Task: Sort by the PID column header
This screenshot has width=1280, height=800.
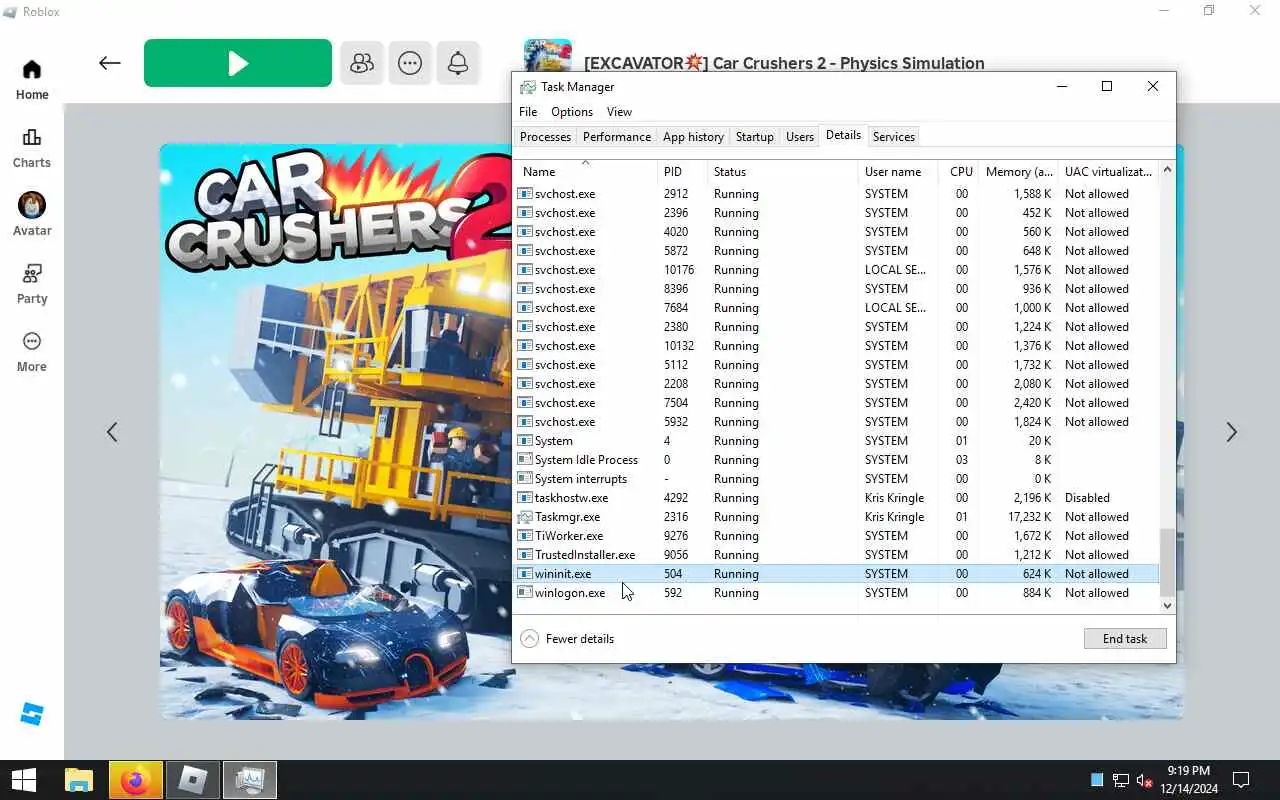Action: [682, 172]
